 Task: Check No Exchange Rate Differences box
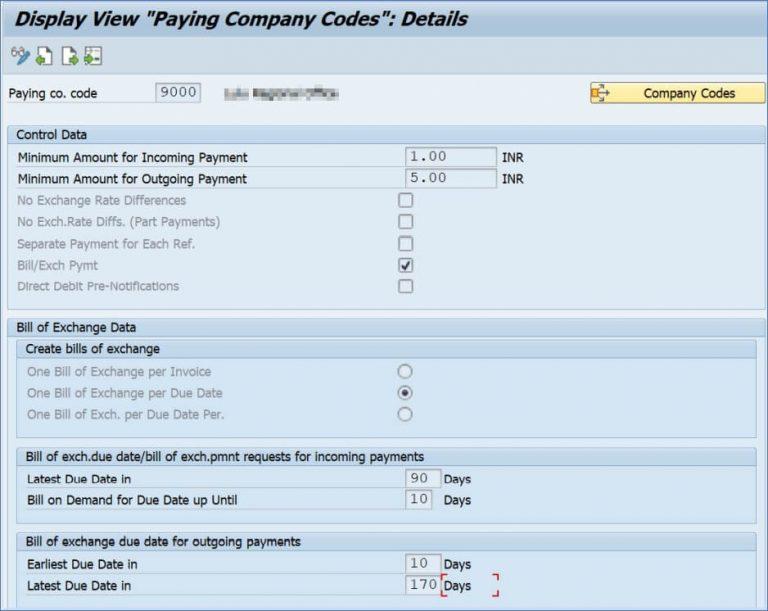click(406, 200)
